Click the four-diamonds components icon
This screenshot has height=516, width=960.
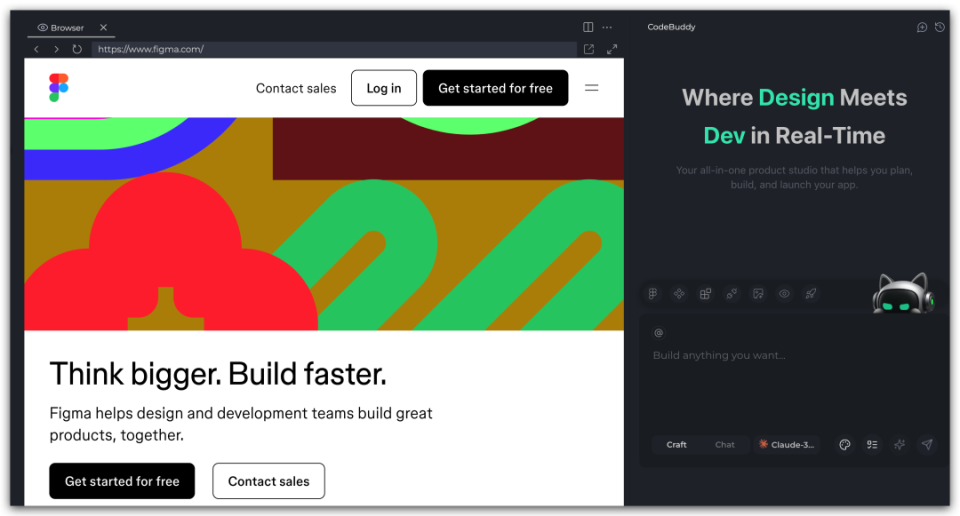pyautogui.click(x=679, y=294)
